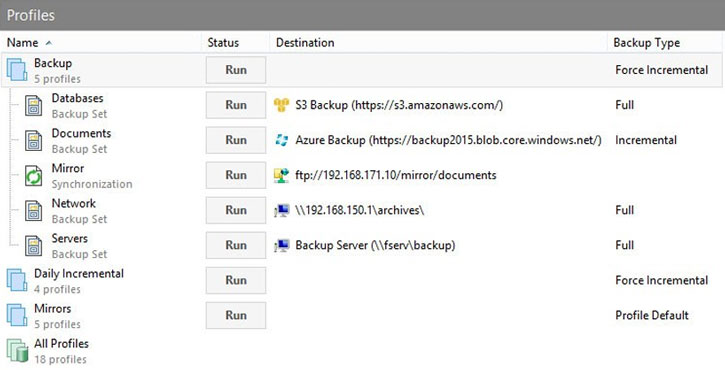Run the Network backup set
Screen dimensions: 725x370
(236, 210)
